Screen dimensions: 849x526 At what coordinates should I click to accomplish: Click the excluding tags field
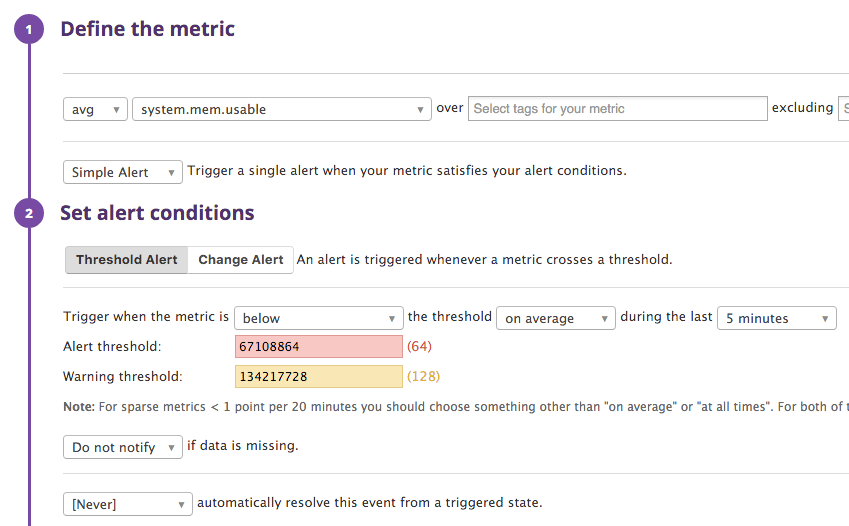(x=843, y=108)
